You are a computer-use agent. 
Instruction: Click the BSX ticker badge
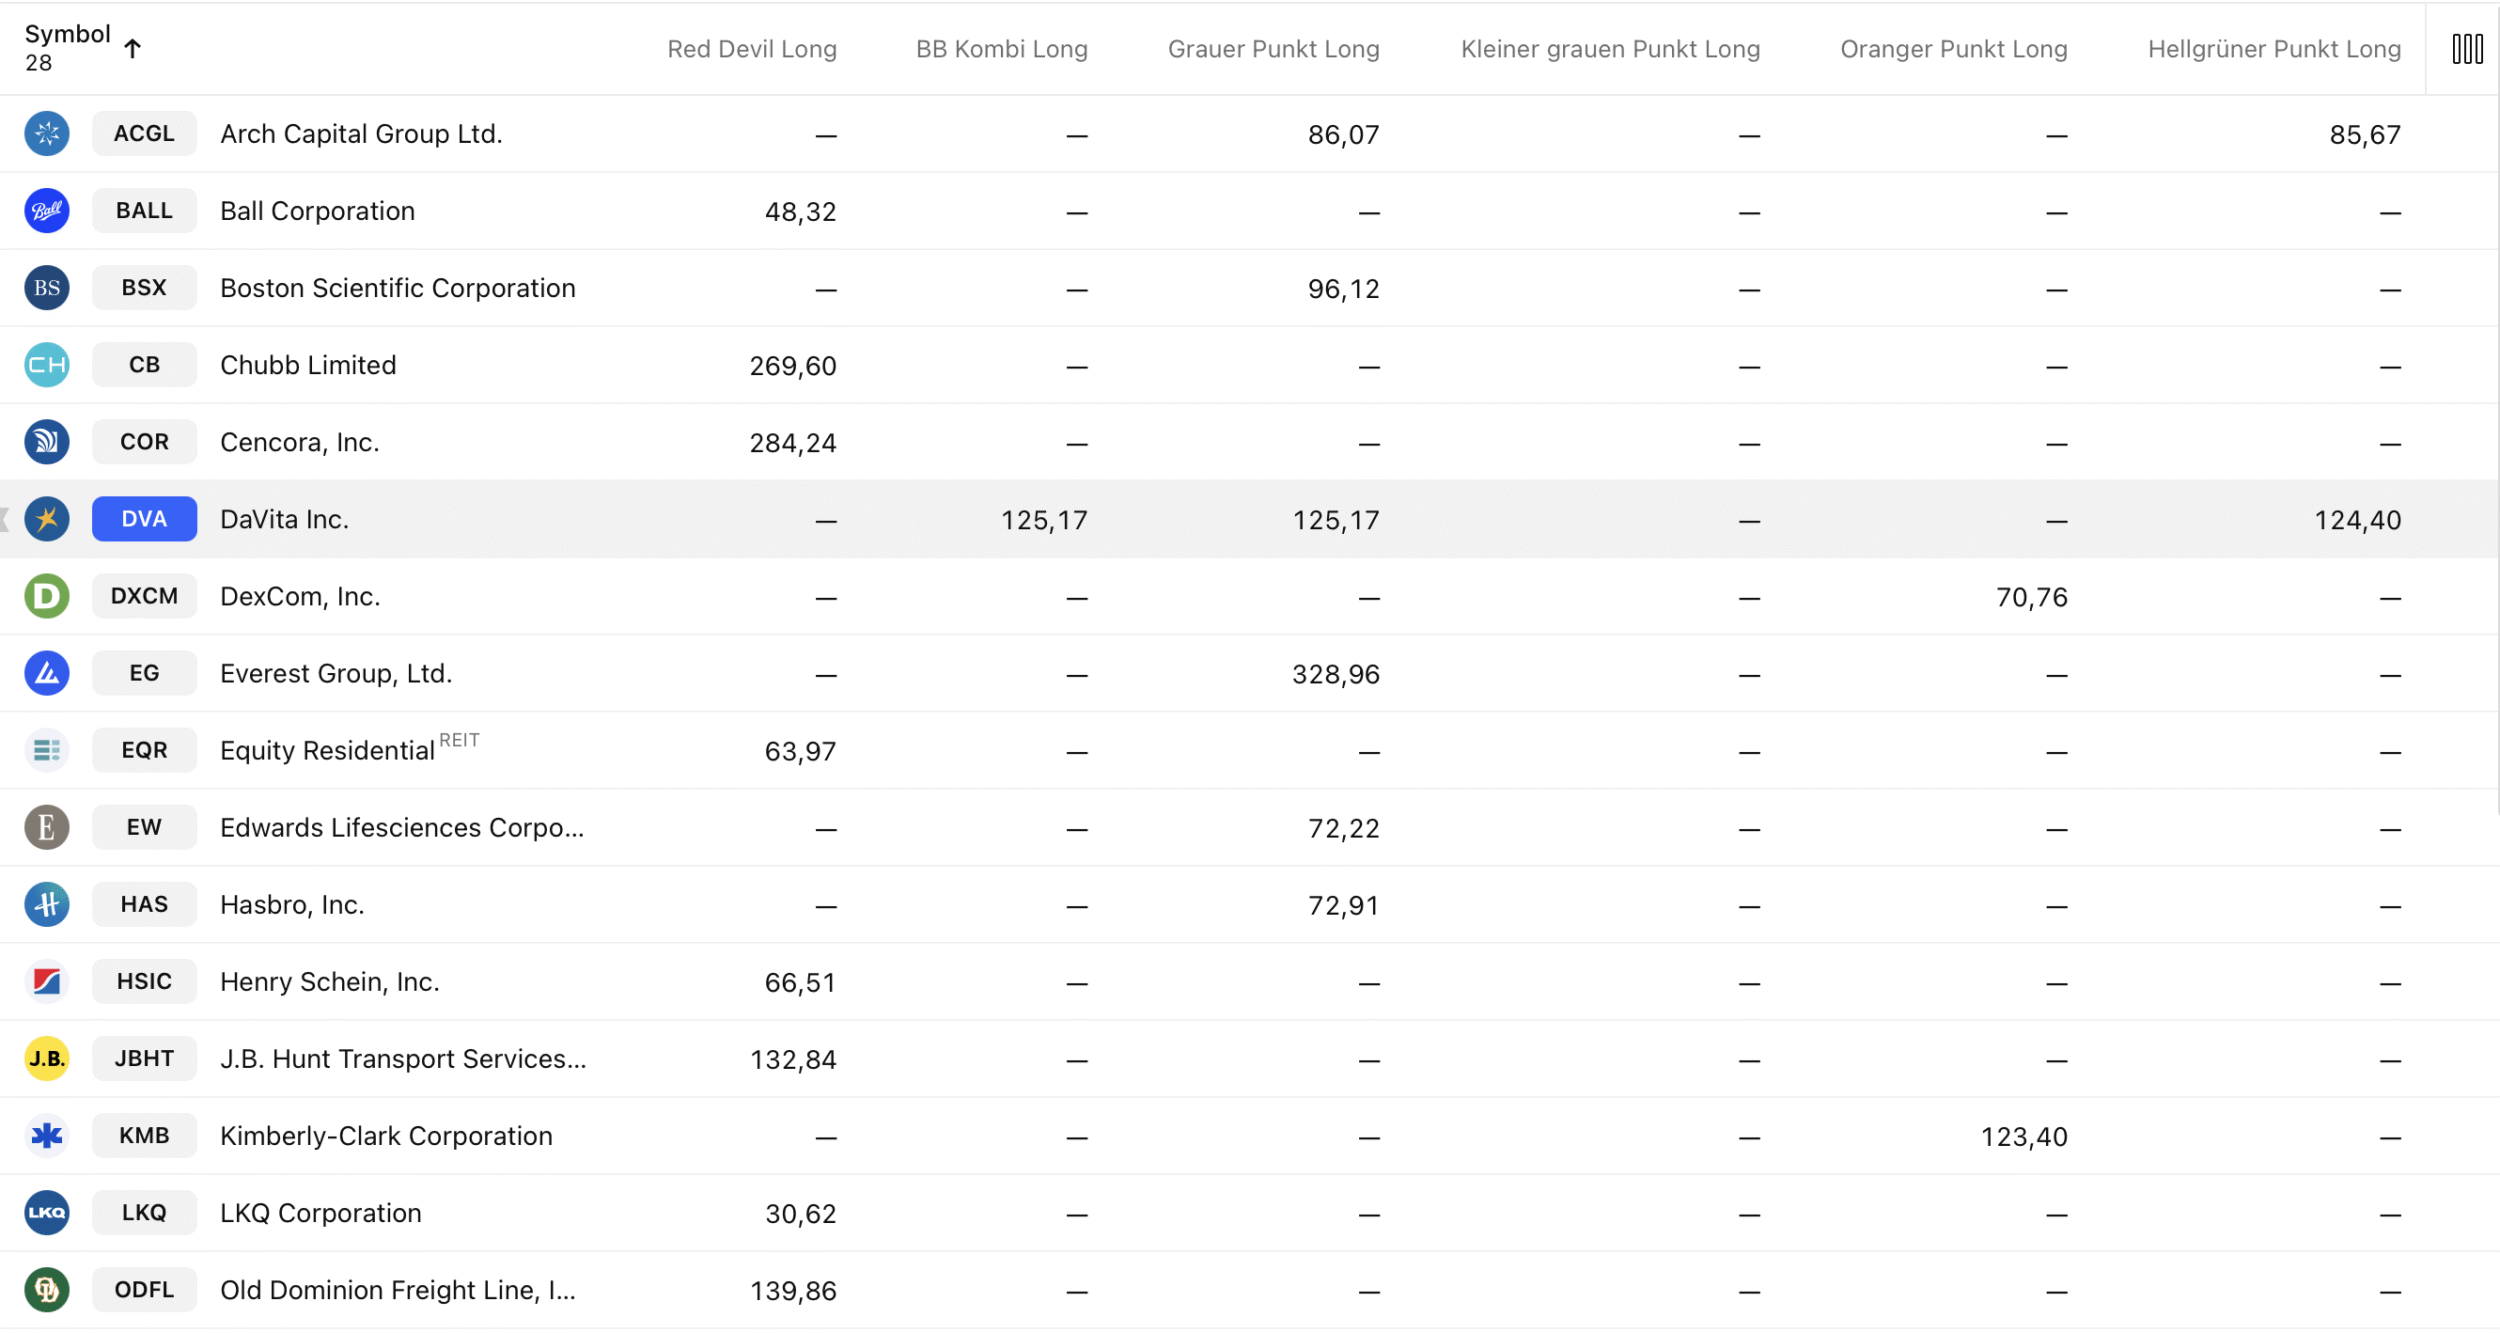tap(144, 288)
